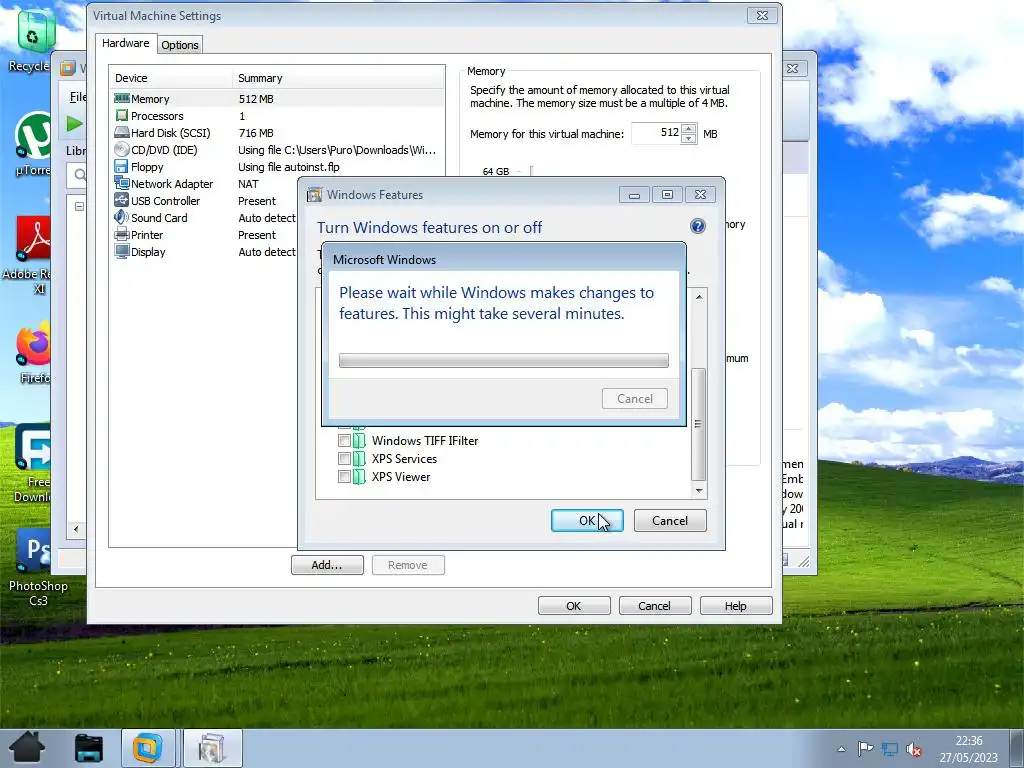Check the XPS Viewer checkbox
The height and width of the screenshot is (768, 1024).
[x=344, y=477]
